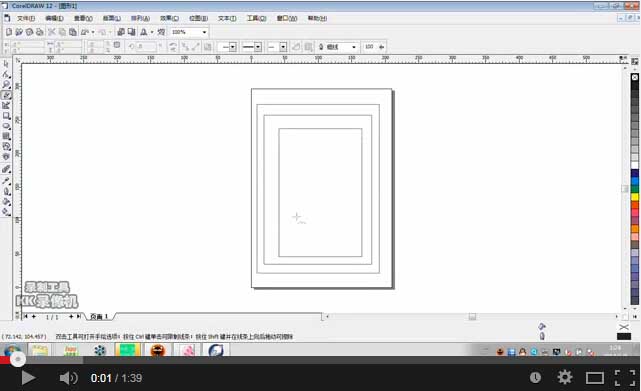Go to last page navigation arrow

(x=78, y=317)
